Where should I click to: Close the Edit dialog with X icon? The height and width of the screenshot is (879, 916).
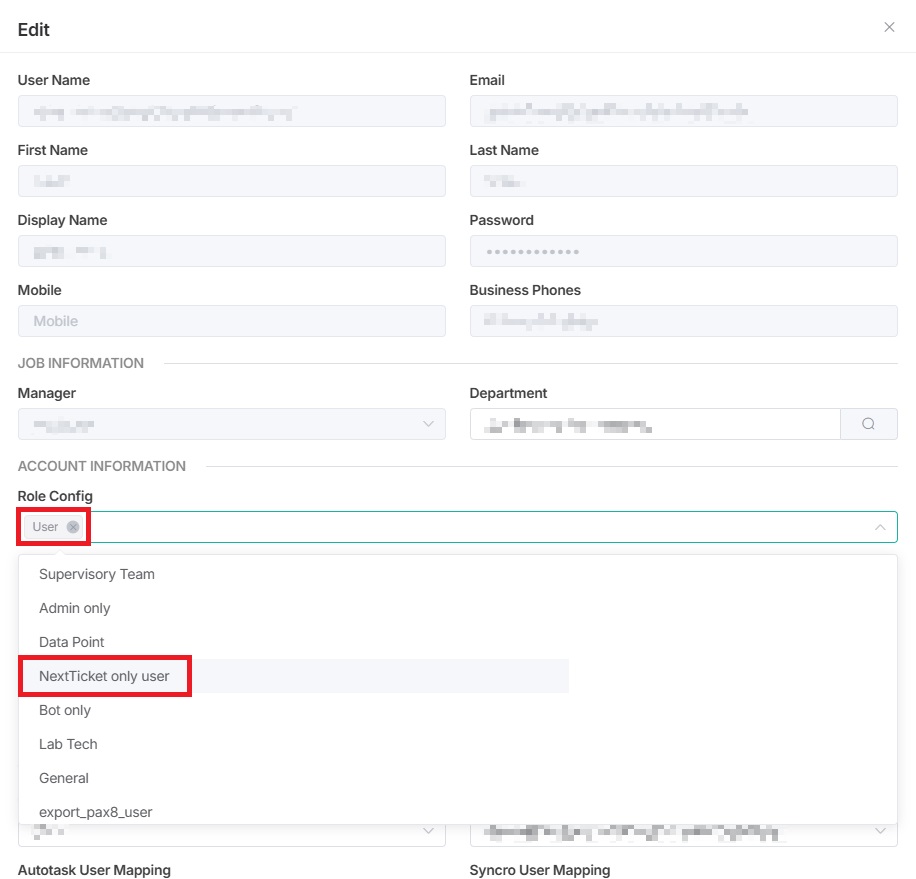[x=889, y=27]
